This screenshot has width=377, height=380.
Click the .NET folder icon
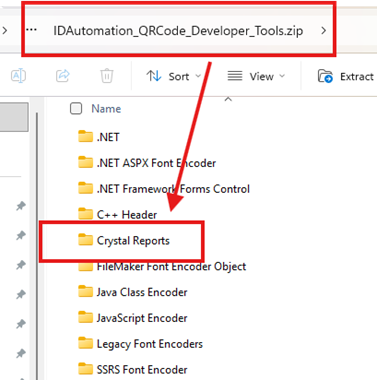85,136
